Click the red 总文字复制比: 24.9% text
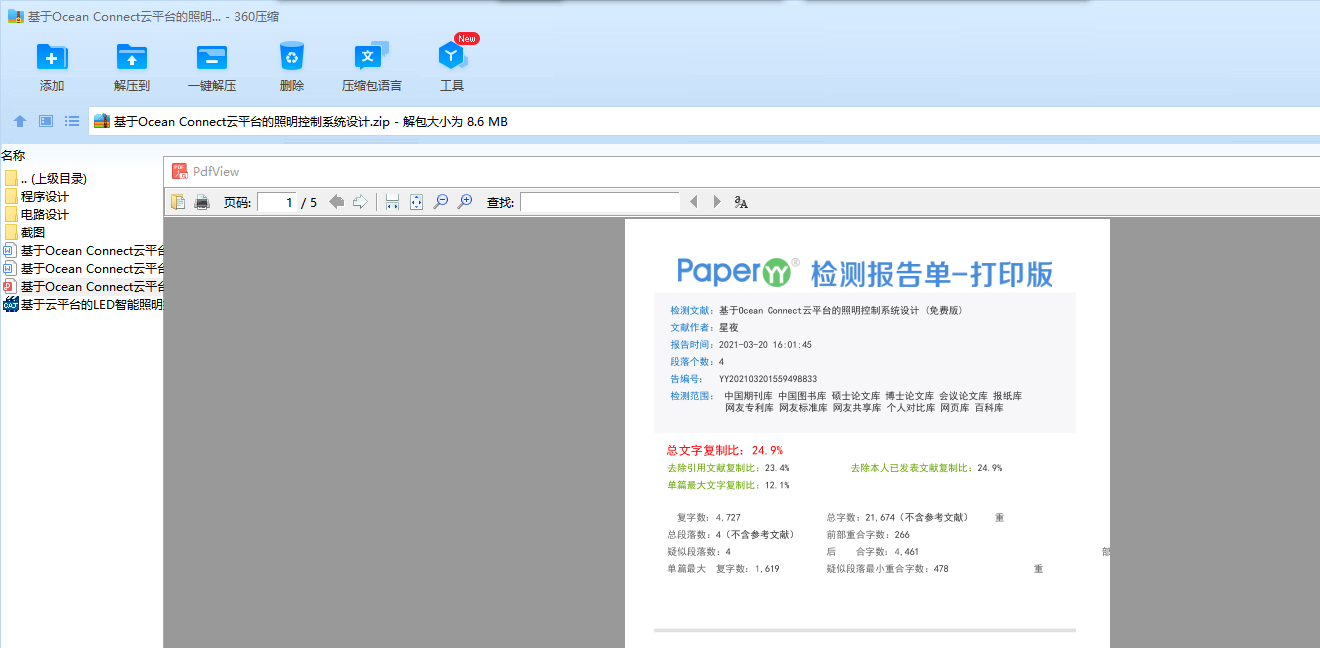This screenshot has height=648, width=1320. pyautogui.click(x=725, y=450)
